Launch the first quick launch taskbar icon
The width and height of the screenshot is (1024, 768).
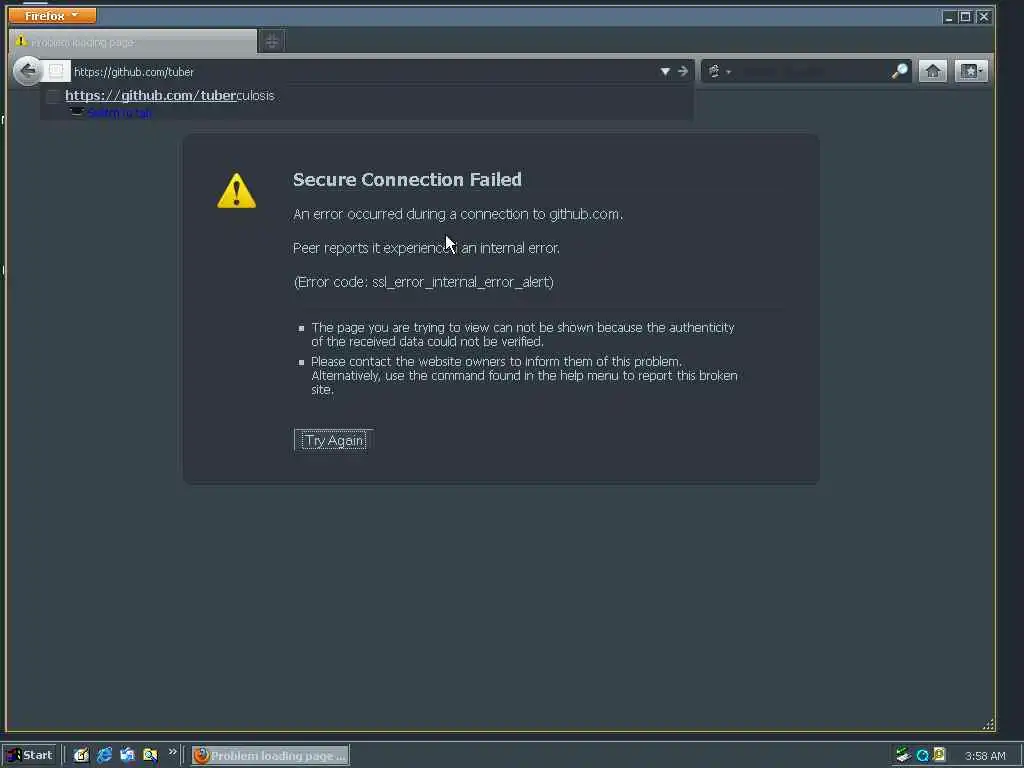(81, 755)
